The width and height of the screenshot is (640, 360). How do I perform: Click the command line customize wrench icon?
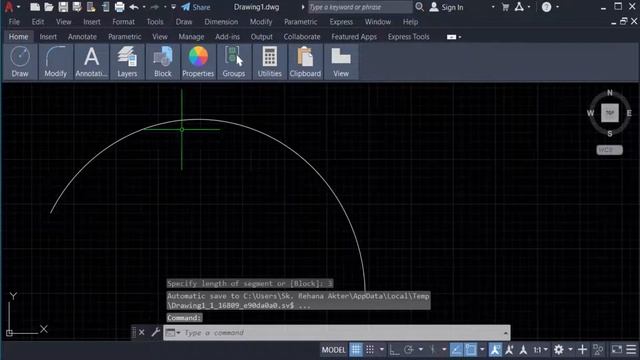tap(155, 332)
